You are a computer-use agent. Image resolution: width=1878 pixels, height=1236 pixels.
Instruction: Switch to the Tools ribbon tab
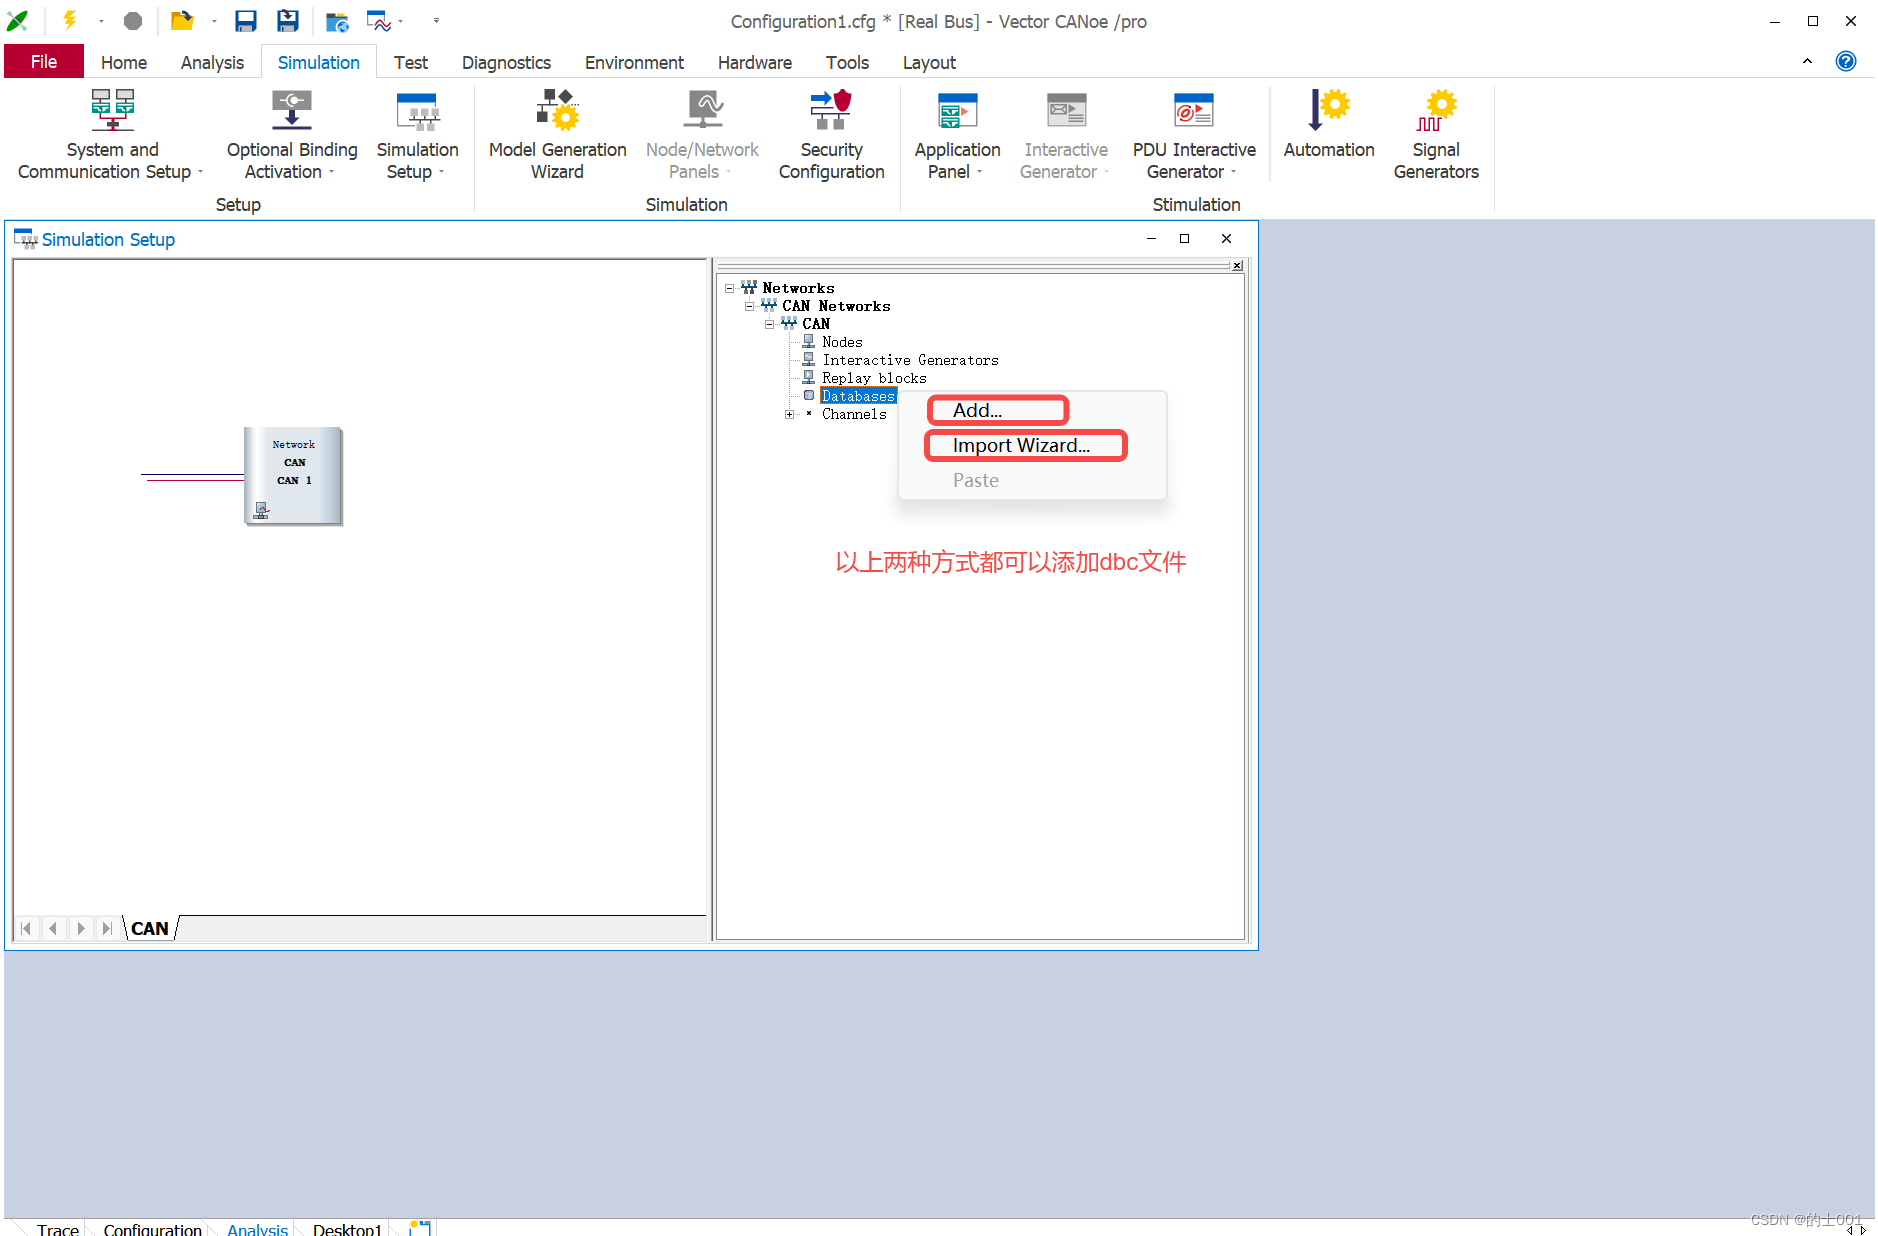point(847,62)
